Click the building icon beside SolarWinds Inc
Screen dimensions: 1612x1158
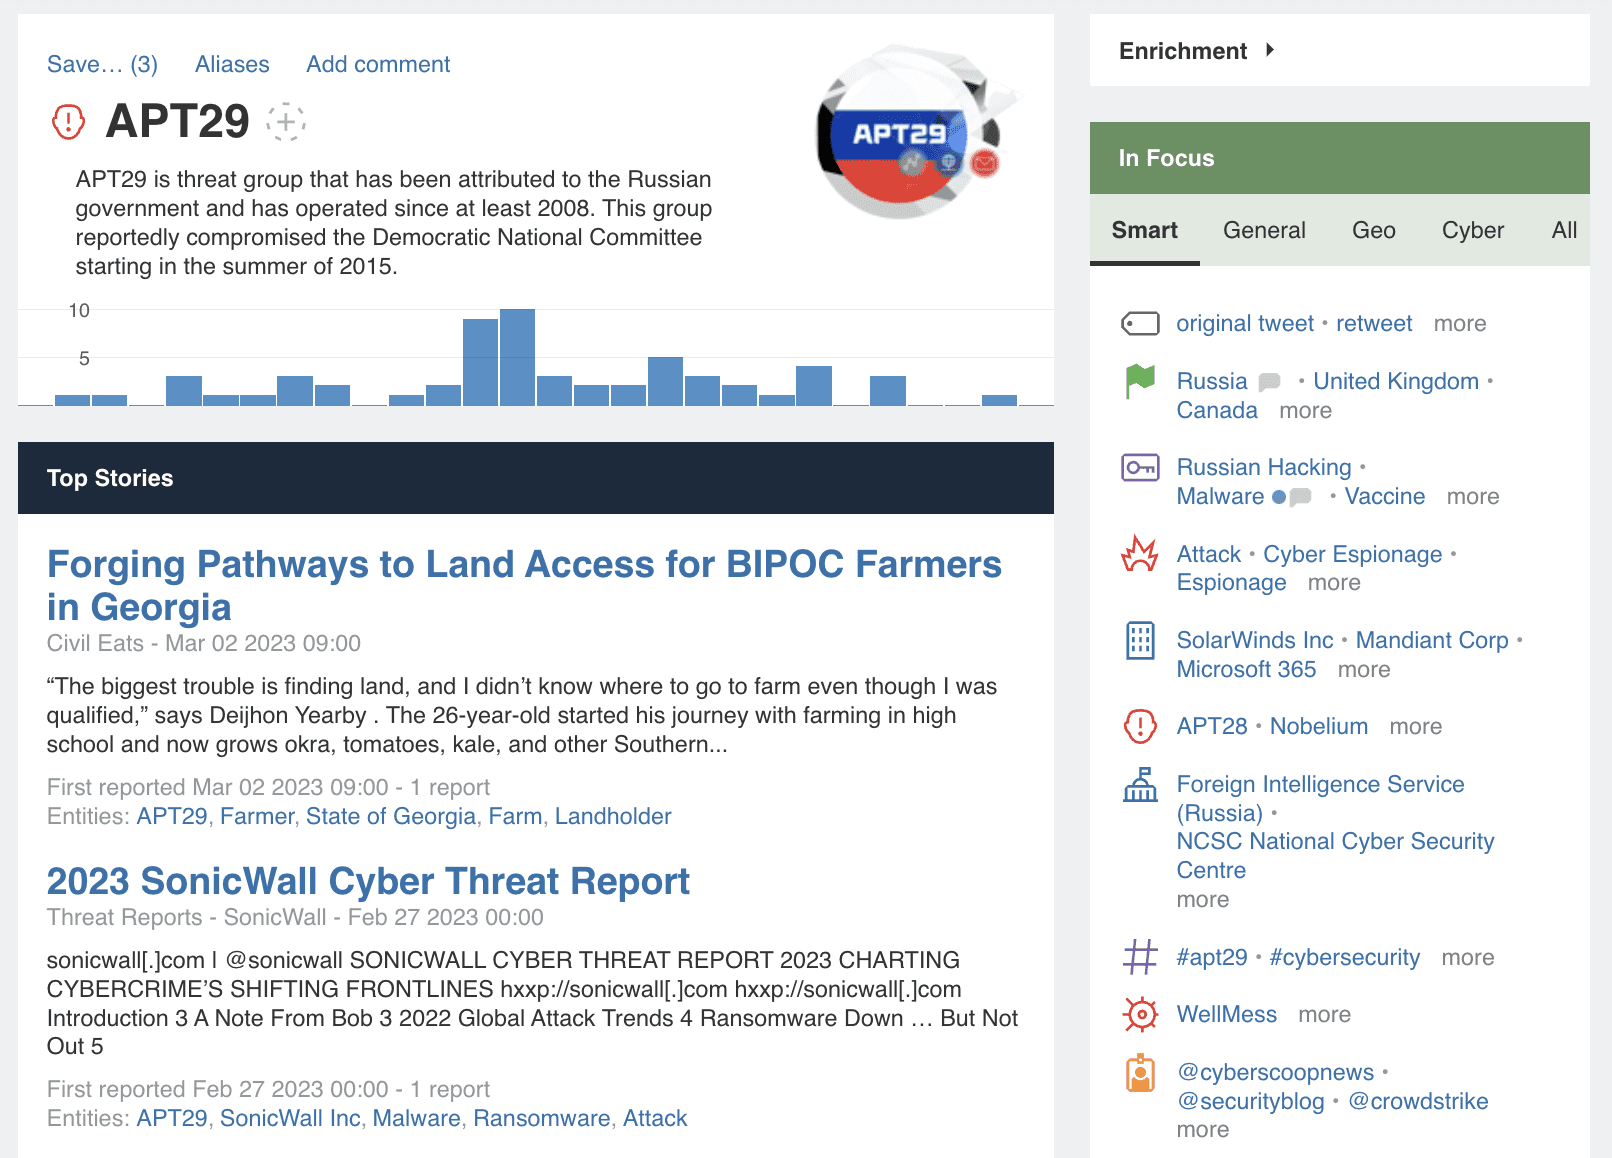tap(1140, 640)
